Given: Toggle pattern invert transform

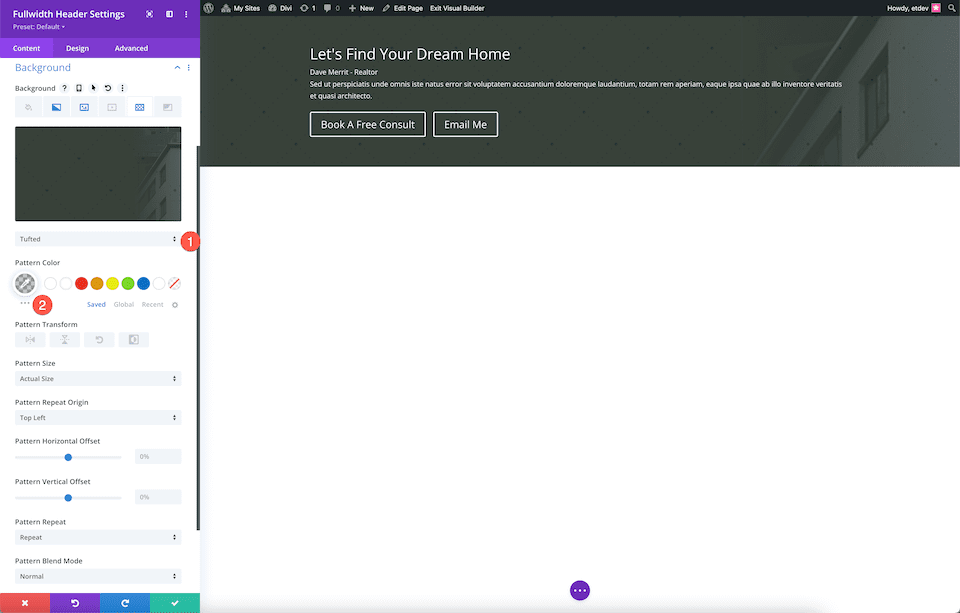Looking at the screenshot, I should click(x=133, y=340).
